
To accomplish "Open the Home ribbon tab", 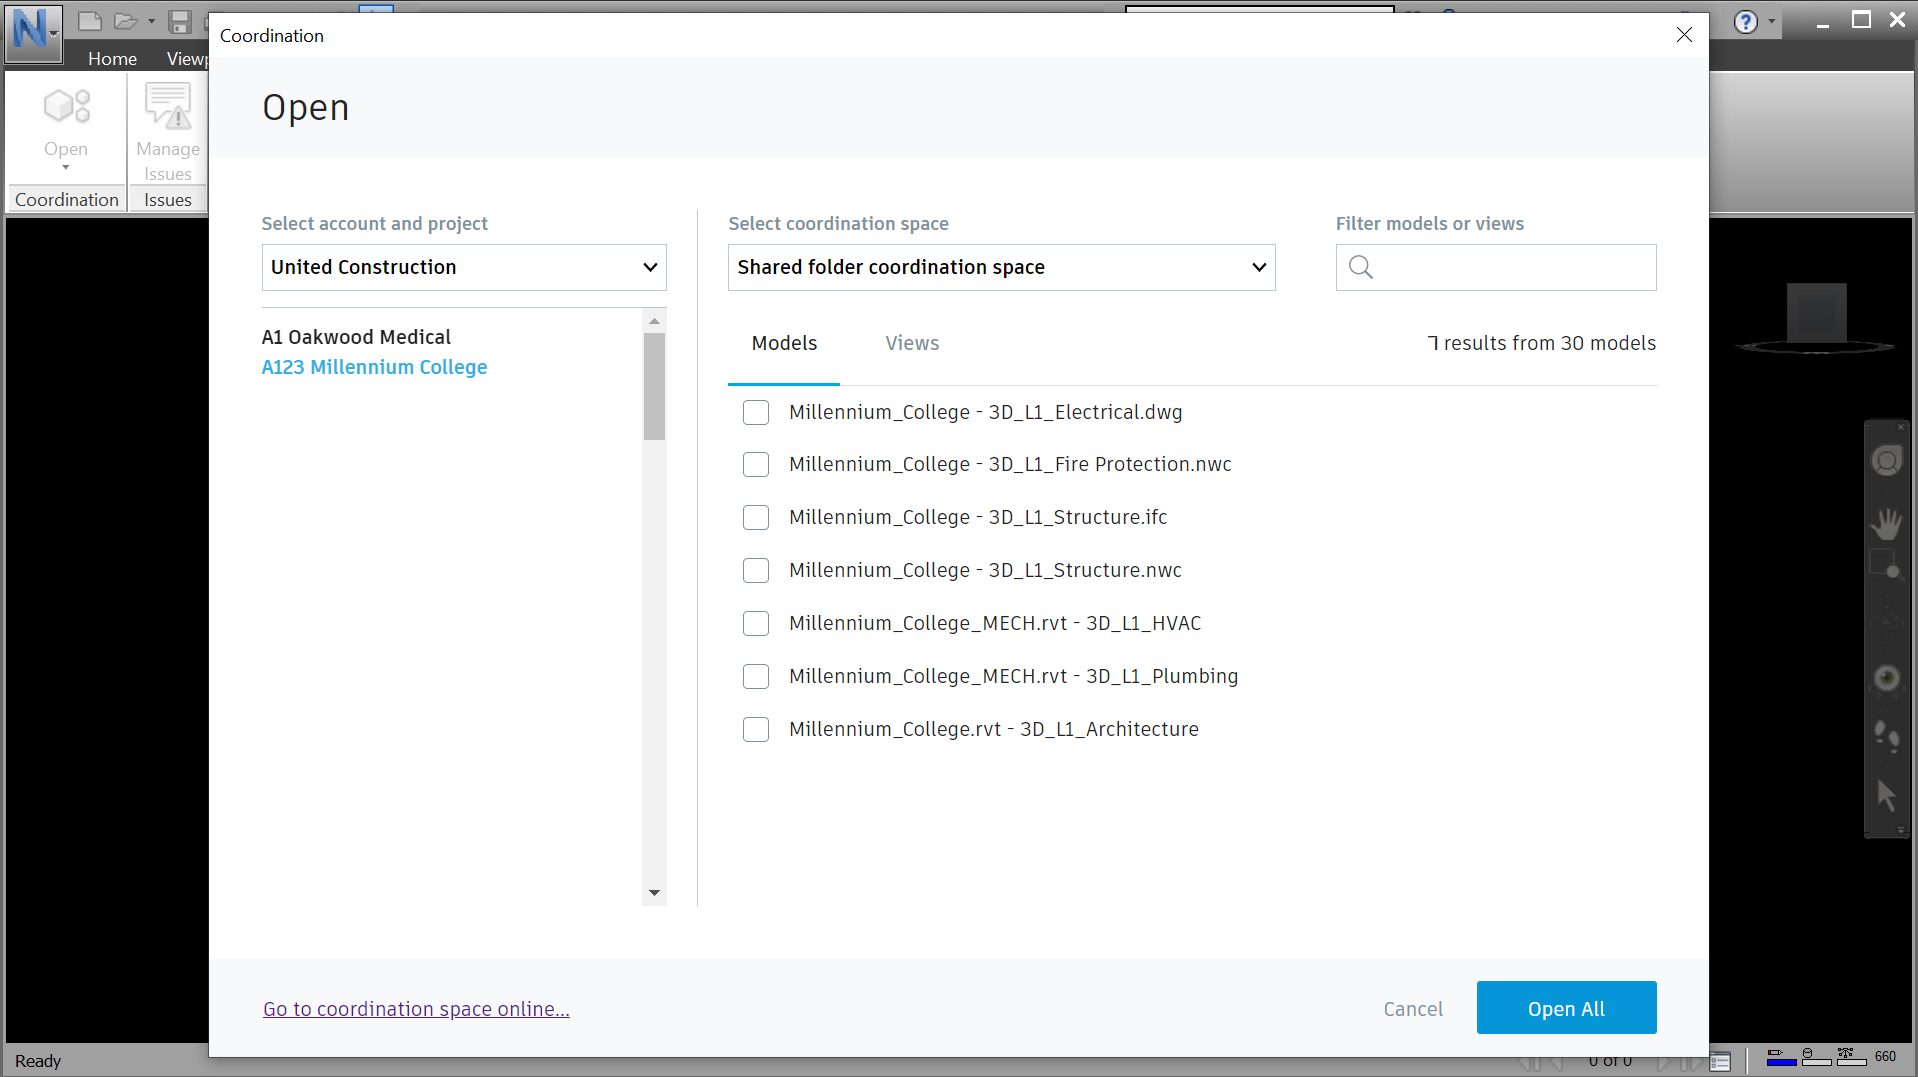I will coord(112,58).
